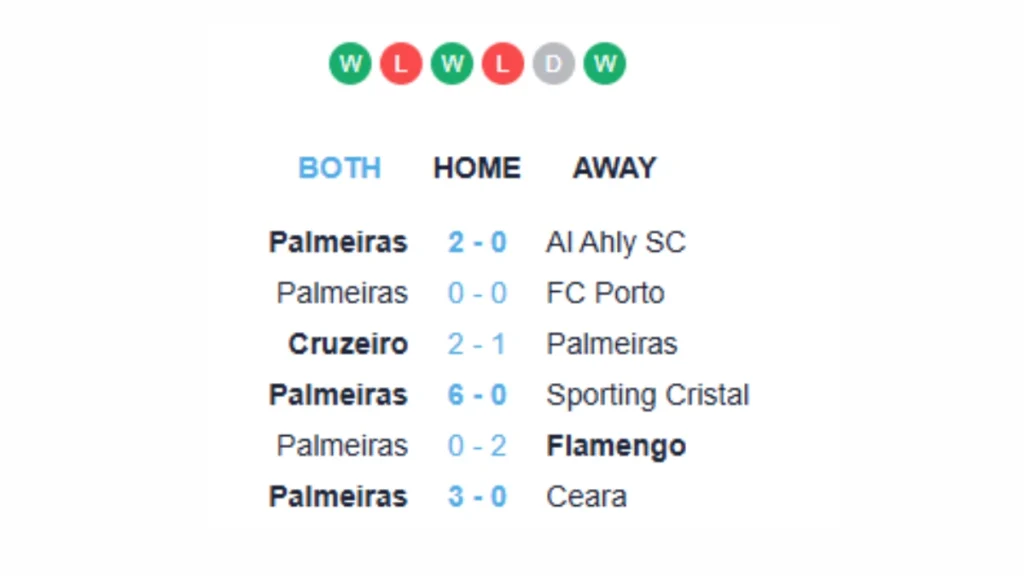Click the Sporting Cristal team name
This screenshot has width=1024, height=576.
pyautogui.click(x=648, y=395)
